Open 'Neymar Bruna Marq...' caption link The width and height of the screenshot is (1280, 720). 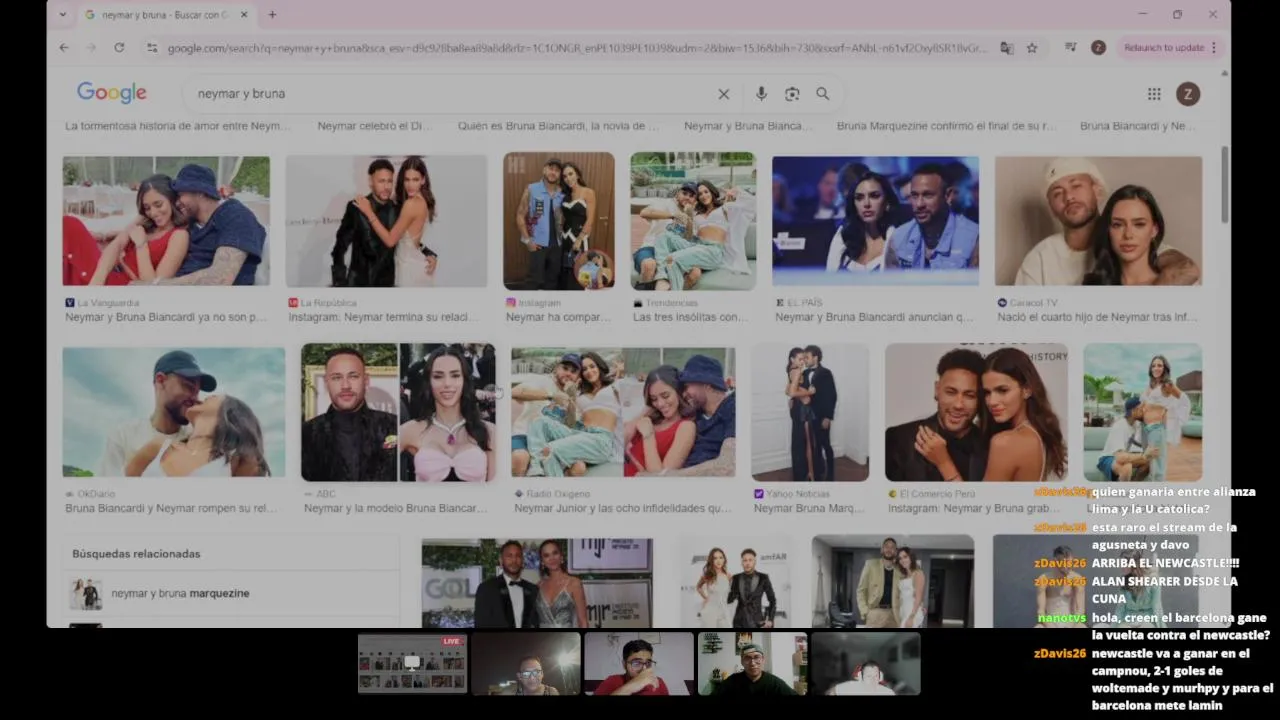pos(809,508)
